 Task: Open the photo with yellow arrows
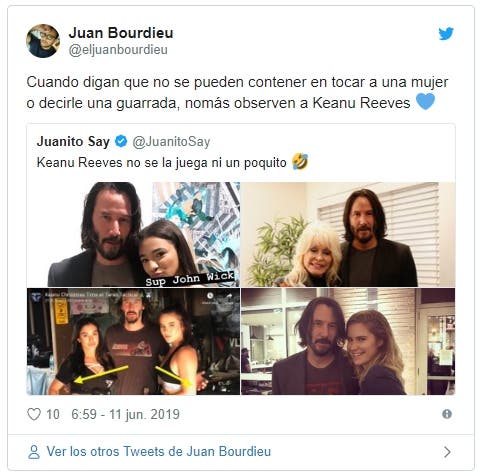click(x=133, y=341)
